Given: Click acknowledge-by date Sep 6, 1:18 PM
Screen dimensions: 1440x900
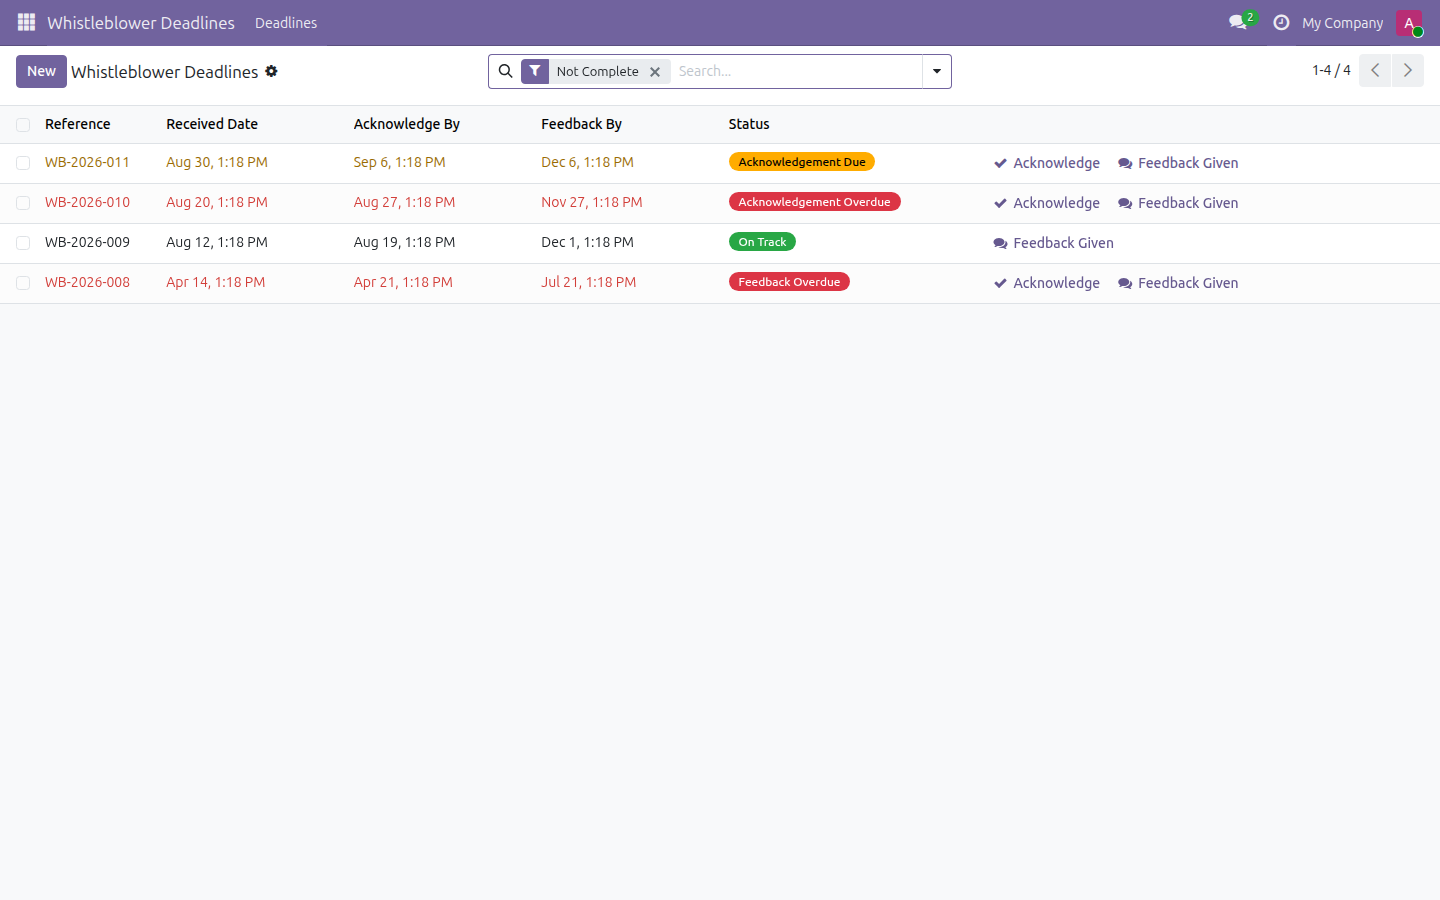Looking at the screenshot, I should tap(400, 162).
